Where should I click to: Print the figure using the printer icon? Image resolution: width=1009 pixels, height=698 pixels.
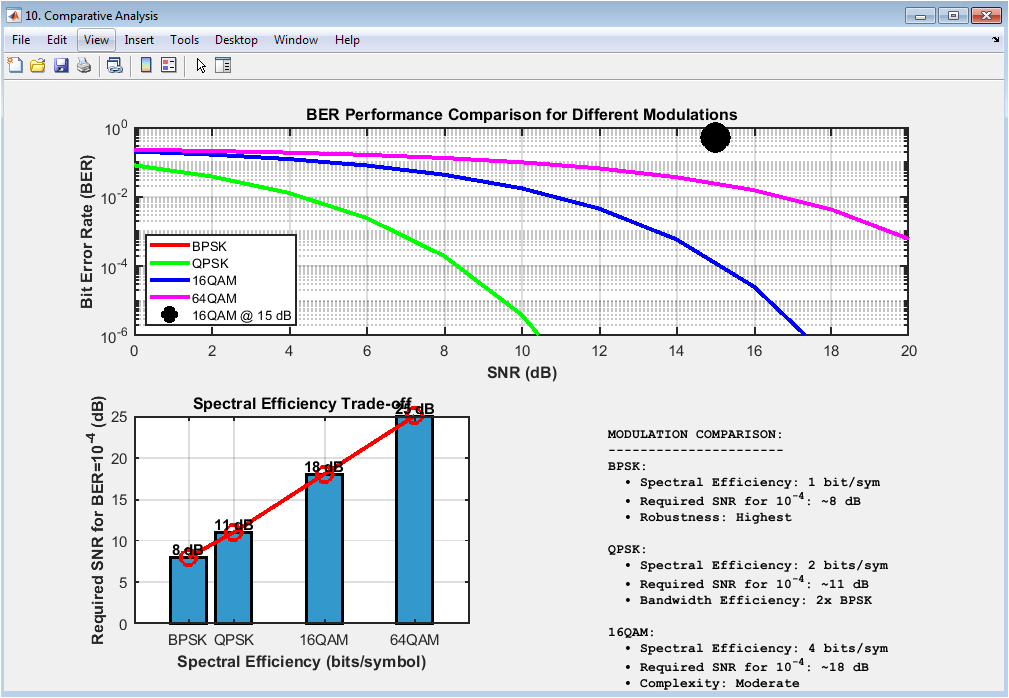click(84, 66)
